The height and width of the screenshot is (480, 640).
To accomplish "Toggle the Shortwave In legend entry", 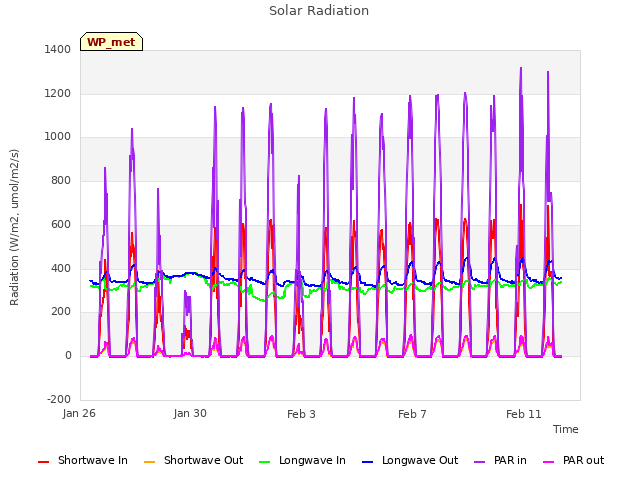I will point(83,460).
